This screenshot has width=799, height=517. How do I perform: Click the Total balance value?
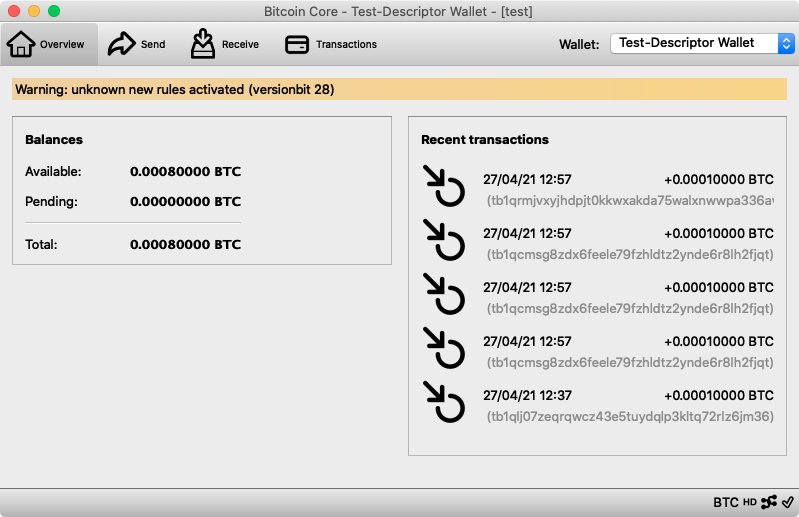(185, 244)
